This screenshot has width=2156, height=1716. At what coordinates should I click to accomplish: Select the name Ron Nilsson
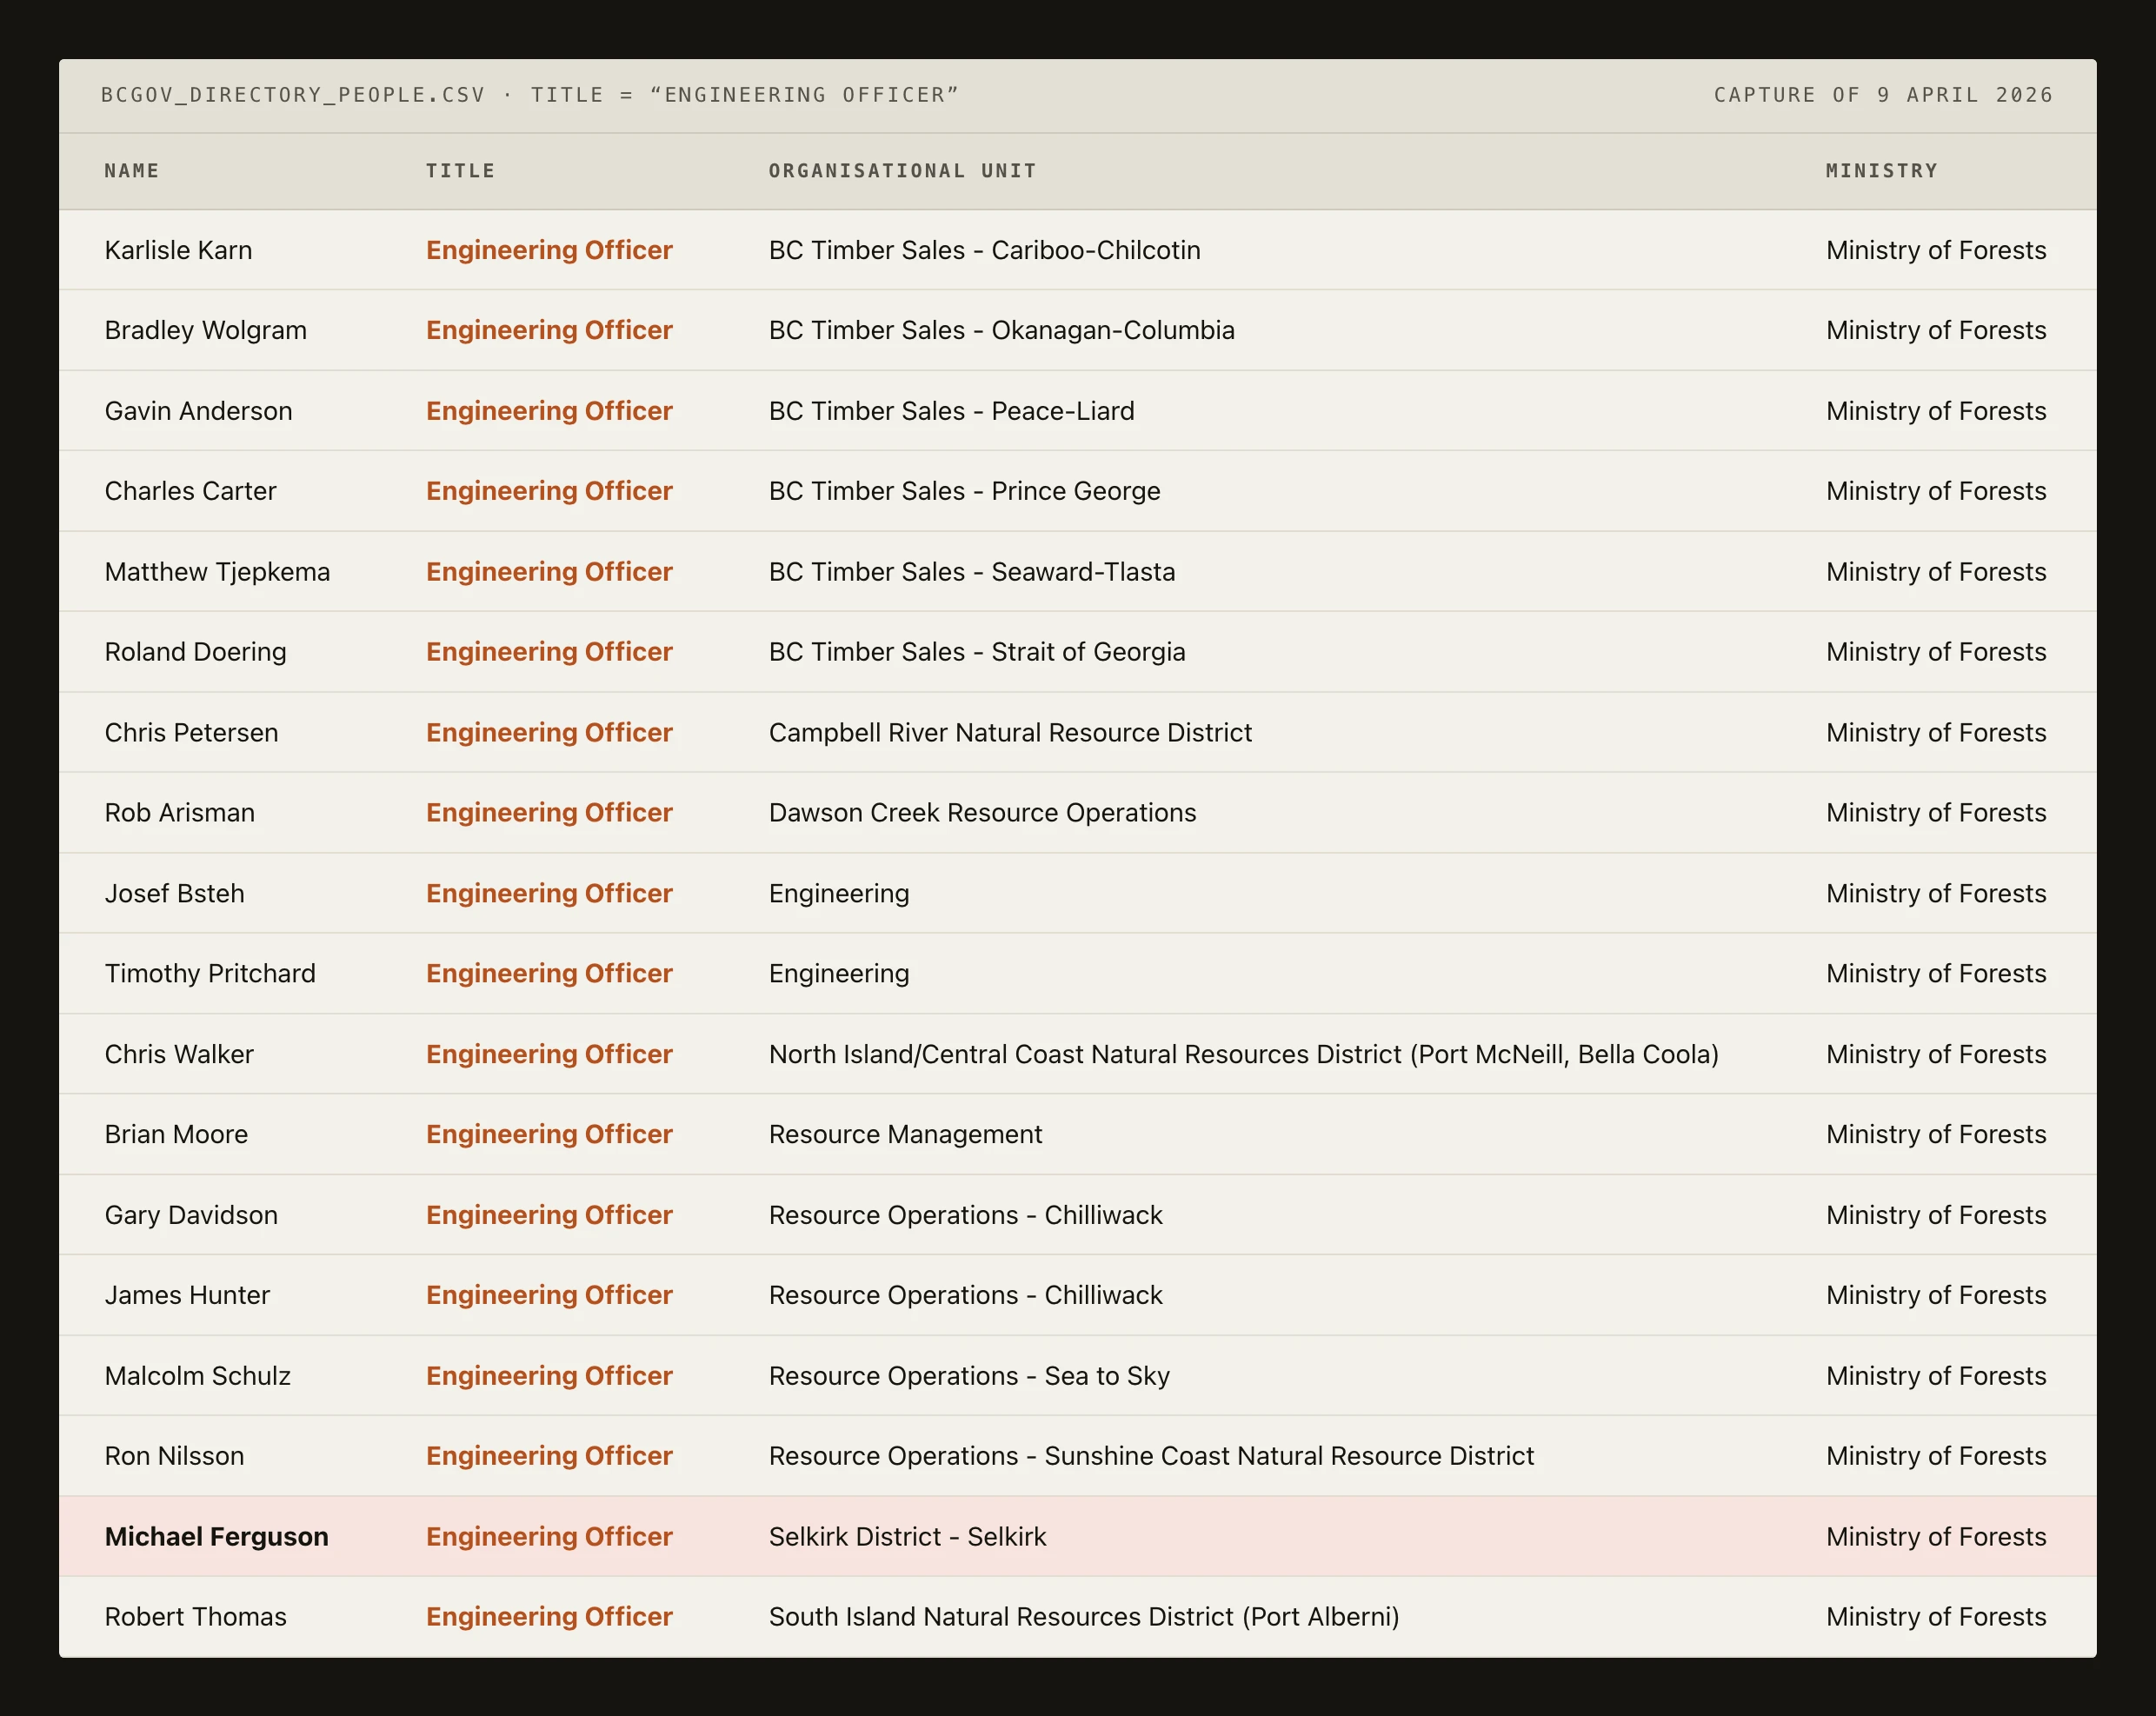click(174, 1457)
